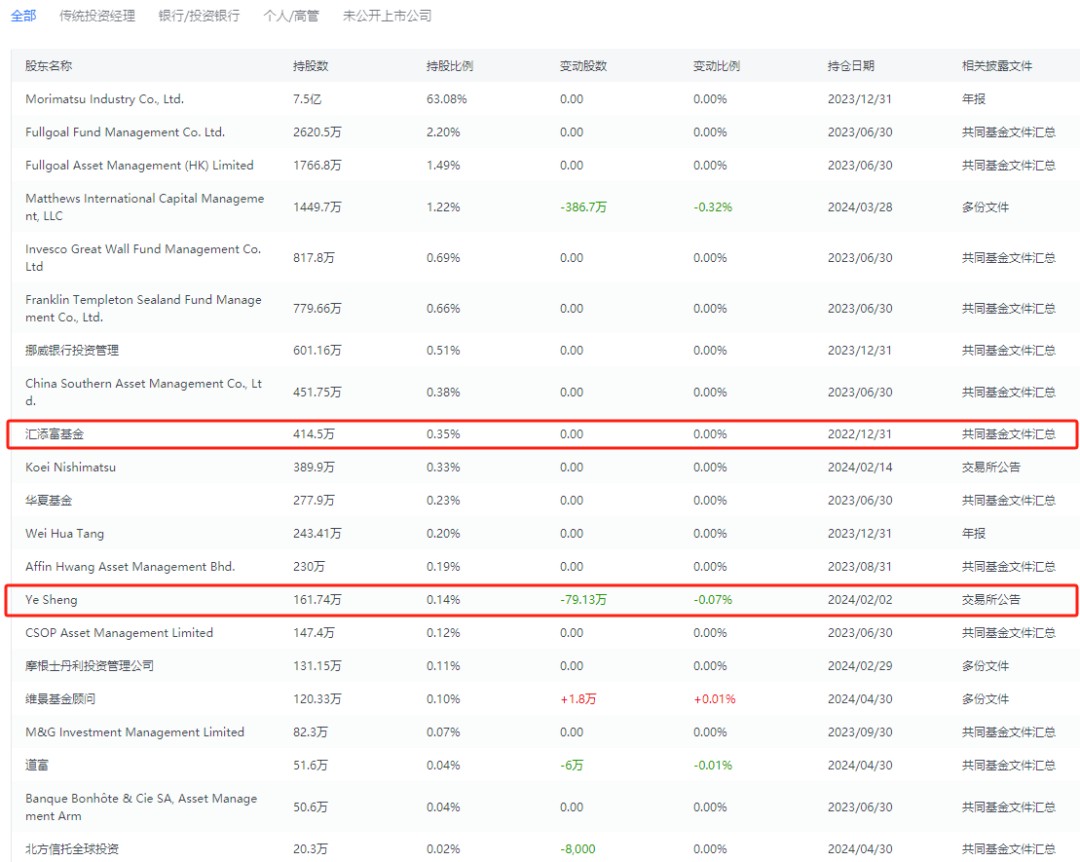Open the 银行/投资银行 tab
This screenshot has height=862, width=1080.
tap(199, 16)
